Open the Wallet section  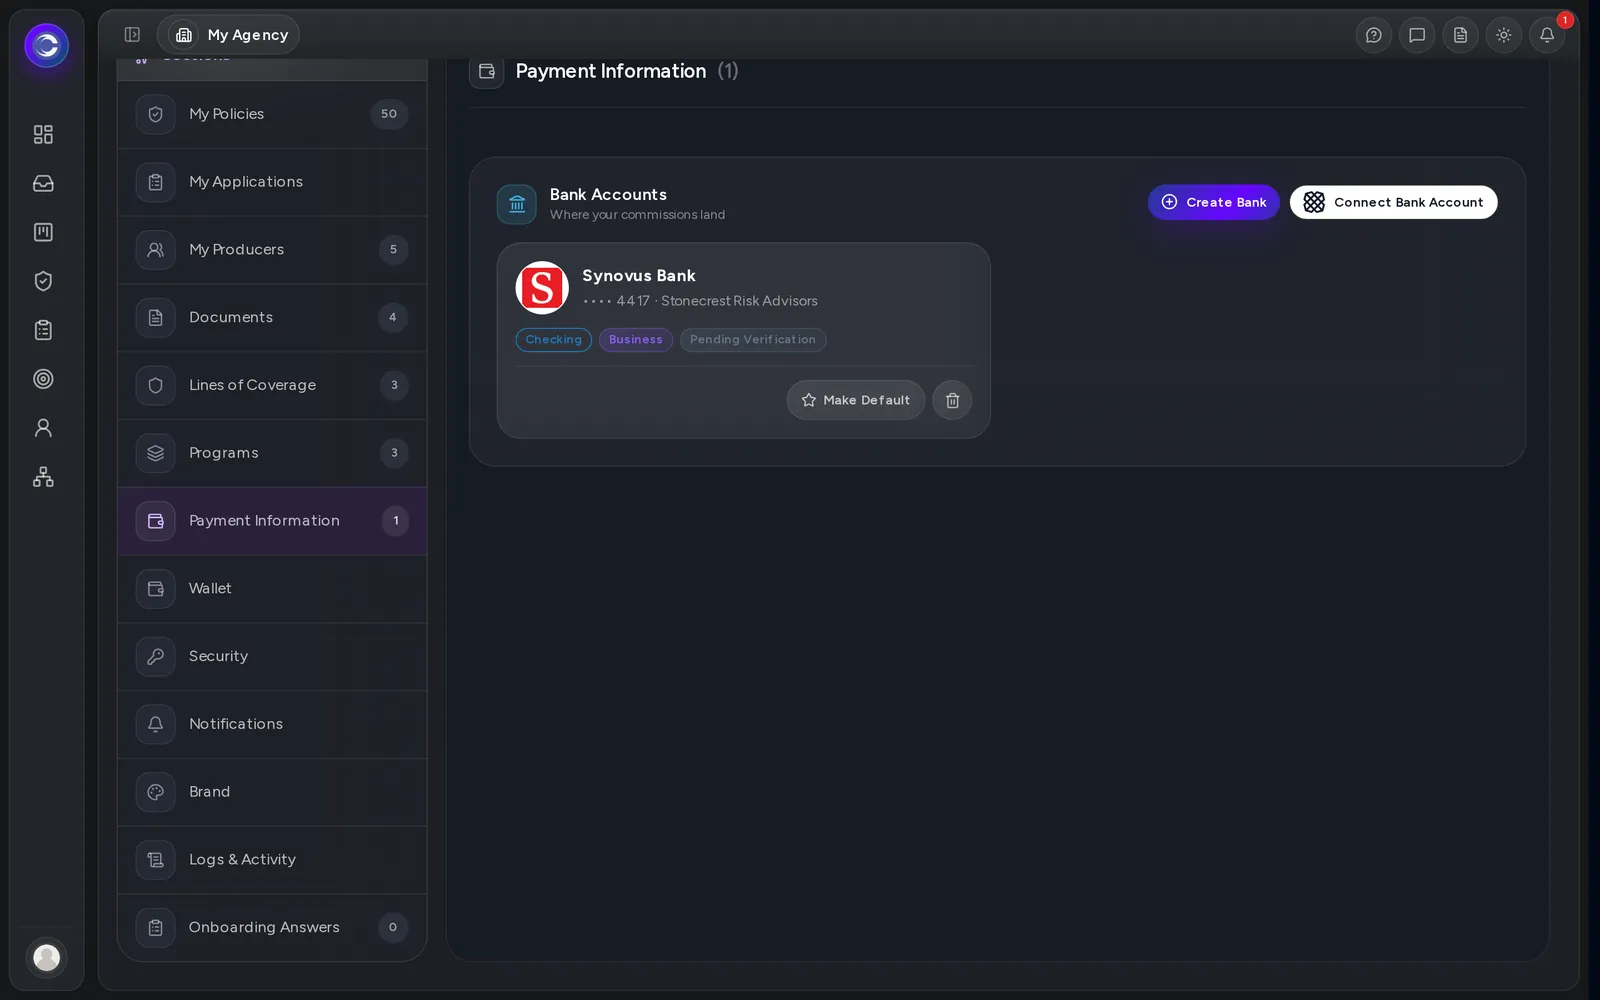click(272, 589)
